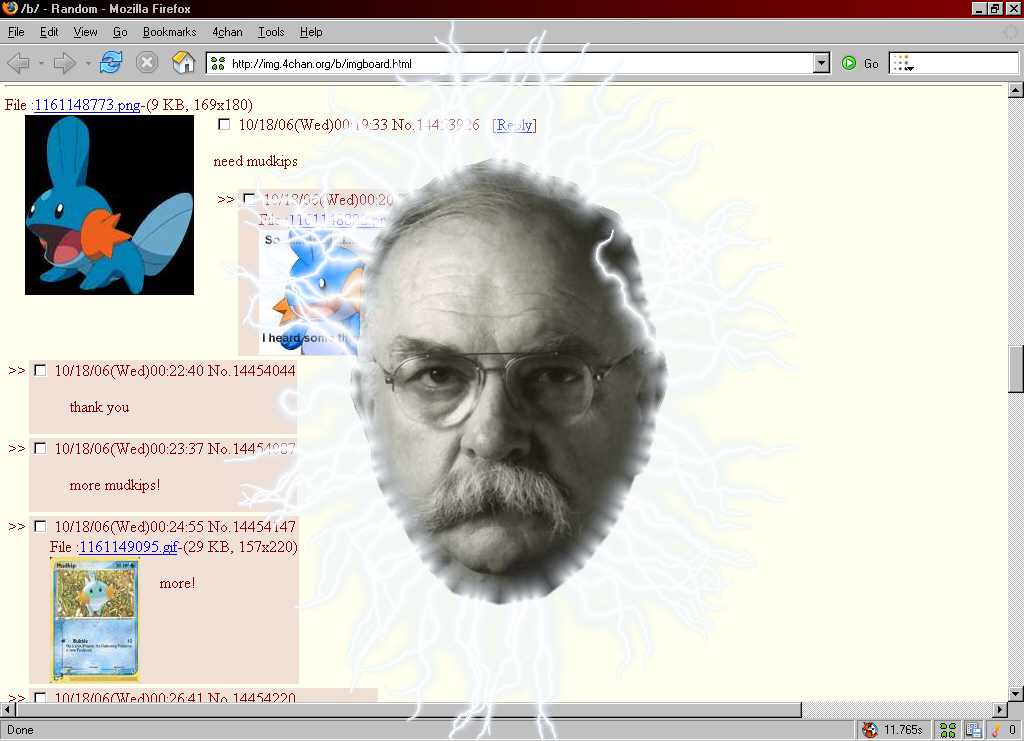Expand the address bar URL history dropdown
1024x741 pixels.
pyautogui.click(x=822, y=63)
